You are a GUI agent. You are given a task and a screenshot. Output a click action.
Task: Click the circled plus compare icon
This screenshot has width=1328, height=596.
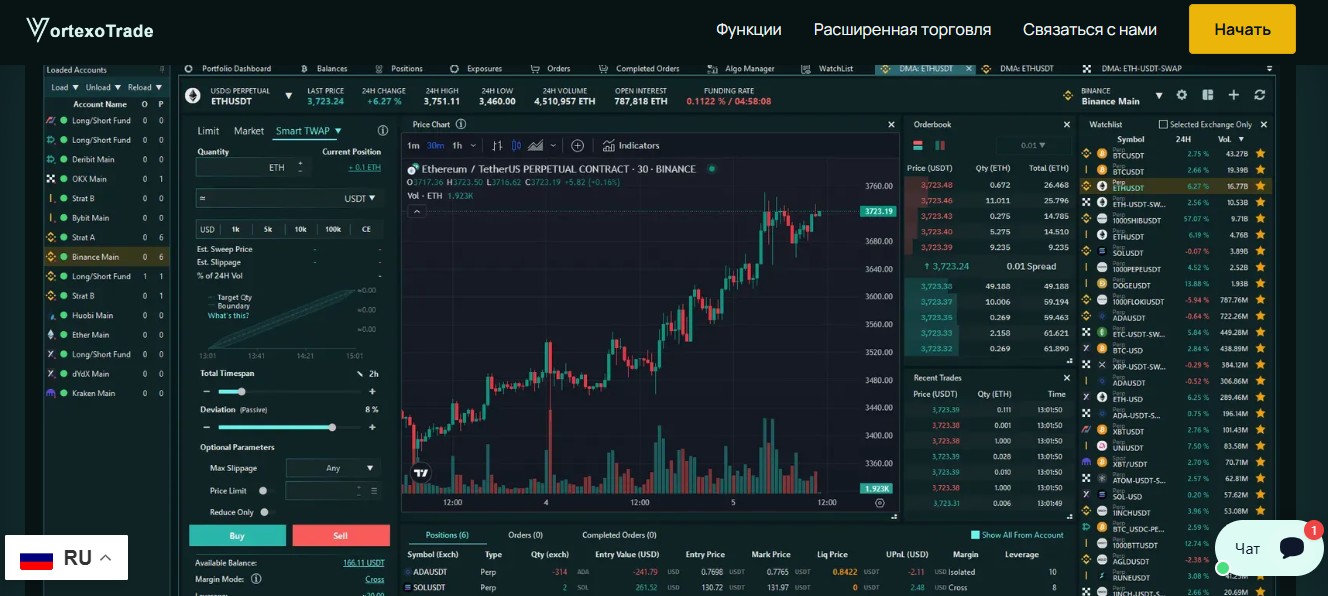click(577, 145)
